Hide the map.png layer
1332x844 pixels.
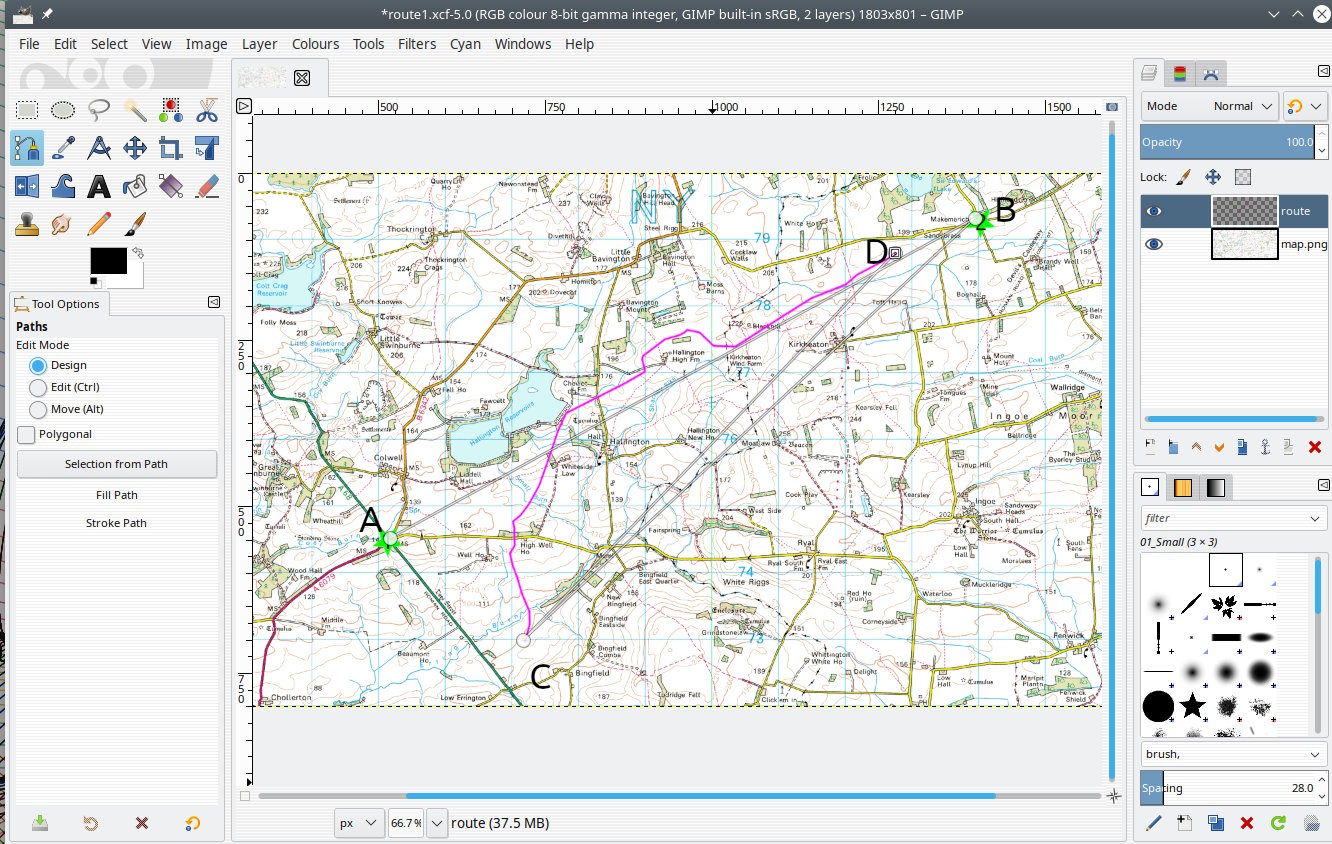[x=1154, y=243]
